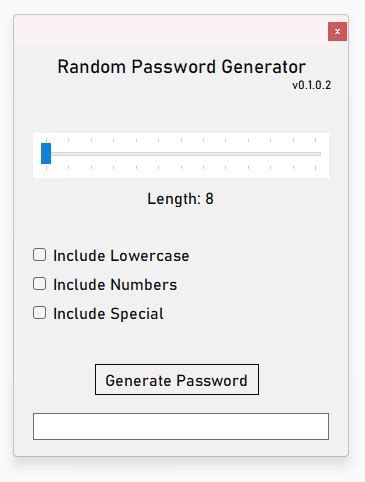Viewport: 365px width, 482px height.
Task: Click the second tick mark above the slider
Action: 68,140
